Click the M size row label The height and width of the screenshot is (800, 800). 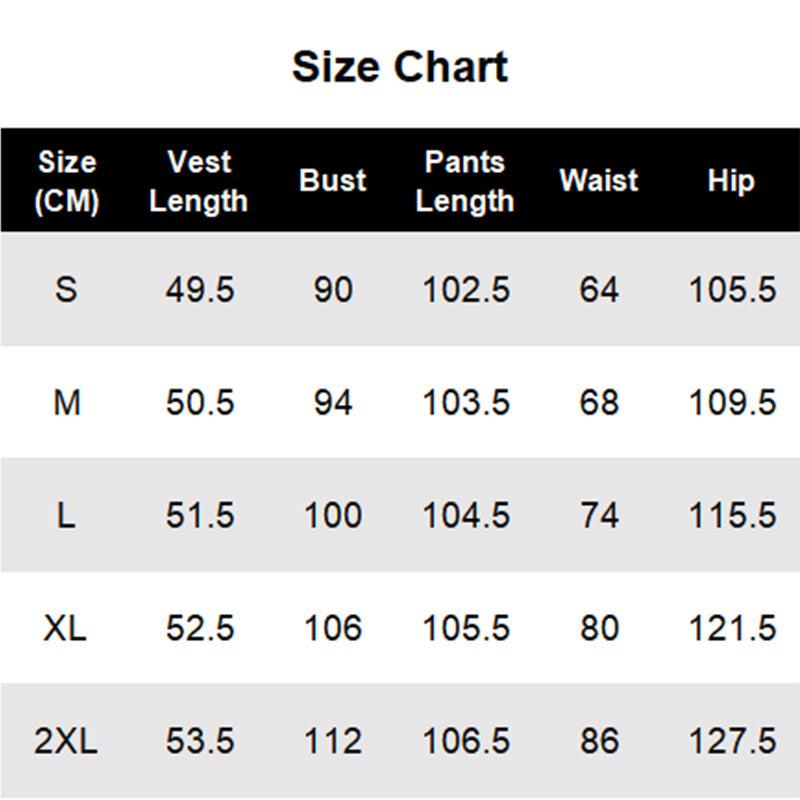67,403
